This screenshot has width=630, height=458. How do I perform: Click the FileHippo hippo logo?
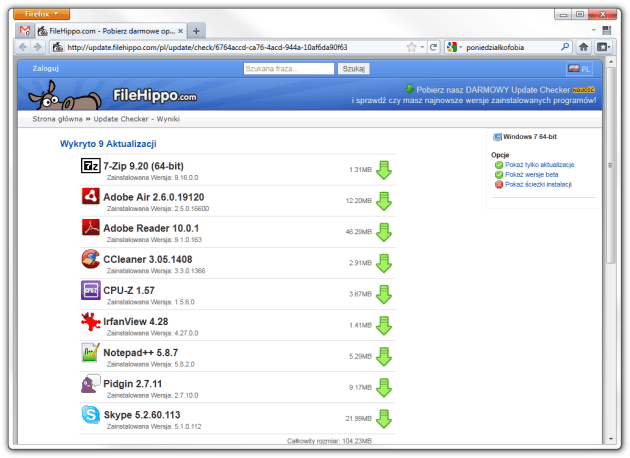(x=65, y=96)
